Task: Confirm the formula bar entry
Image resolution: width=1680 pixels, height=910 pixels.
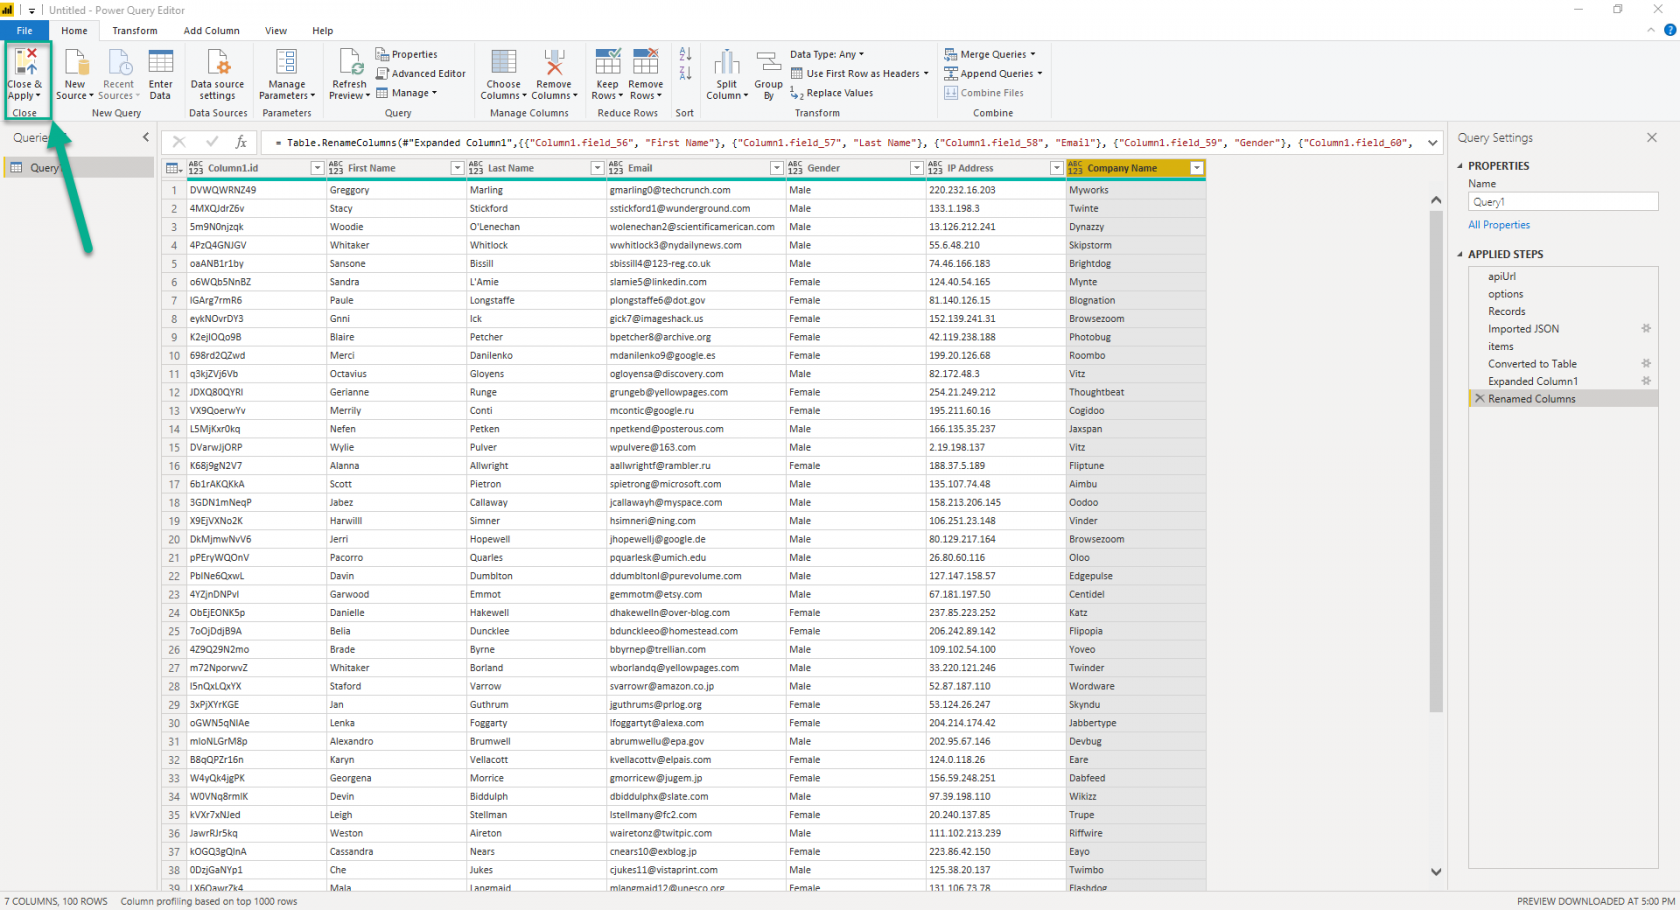Action: [211, 142]
